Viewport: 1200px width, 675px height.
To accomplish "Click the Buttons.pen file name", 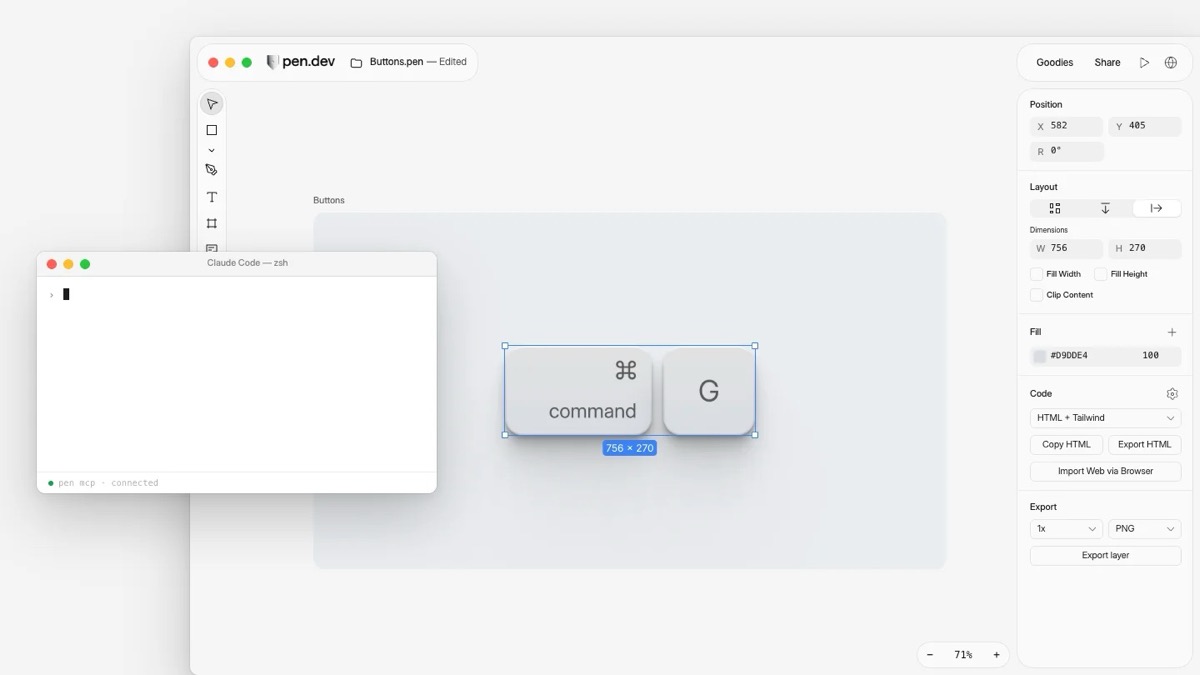I will (398, 62).
